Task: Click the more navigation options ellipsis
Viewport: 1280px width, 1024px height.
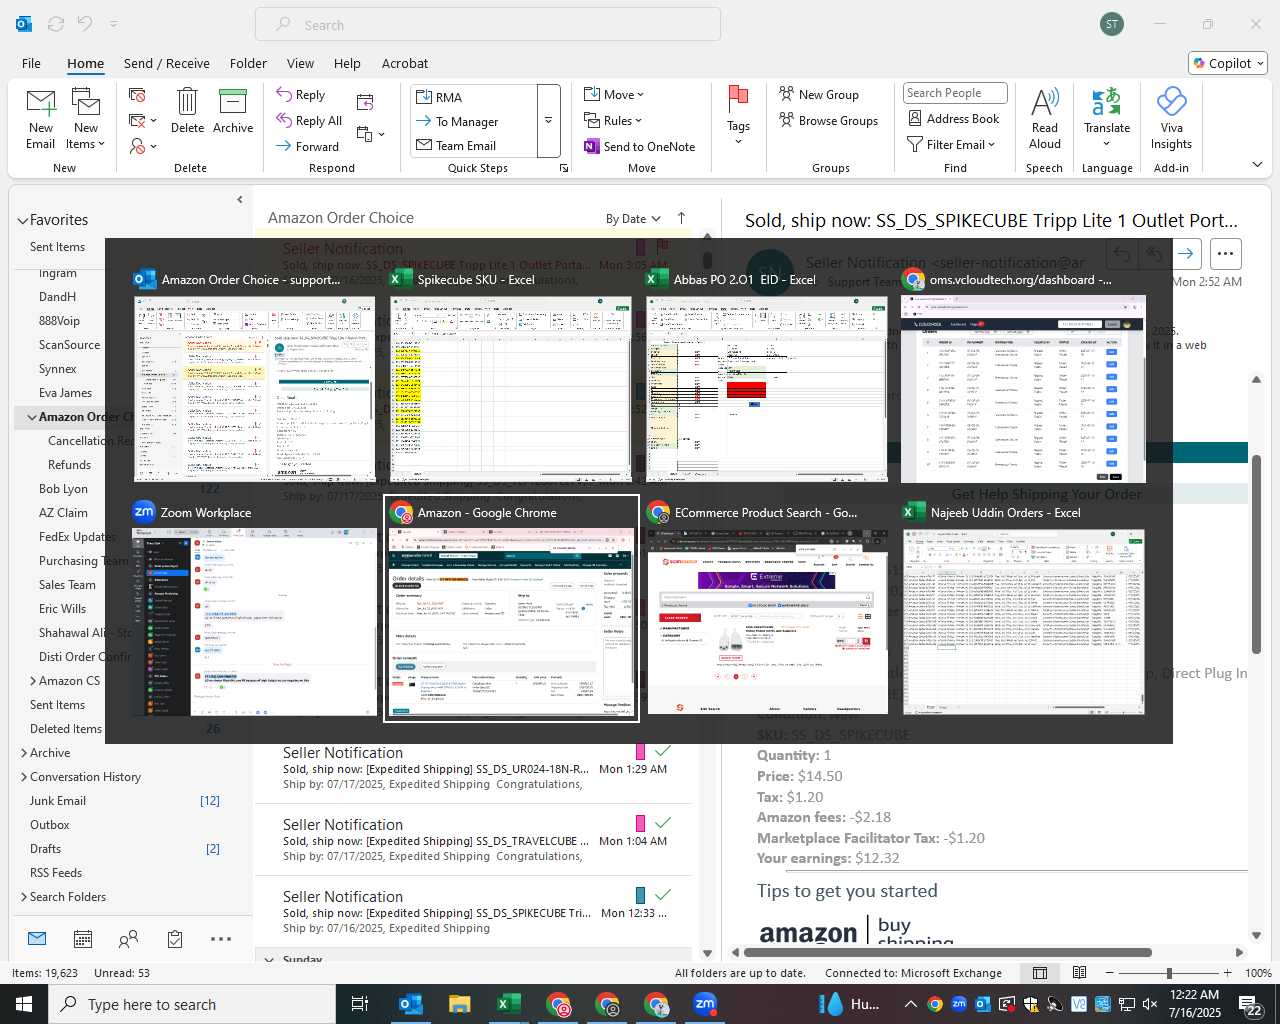Action: point(221,939)
